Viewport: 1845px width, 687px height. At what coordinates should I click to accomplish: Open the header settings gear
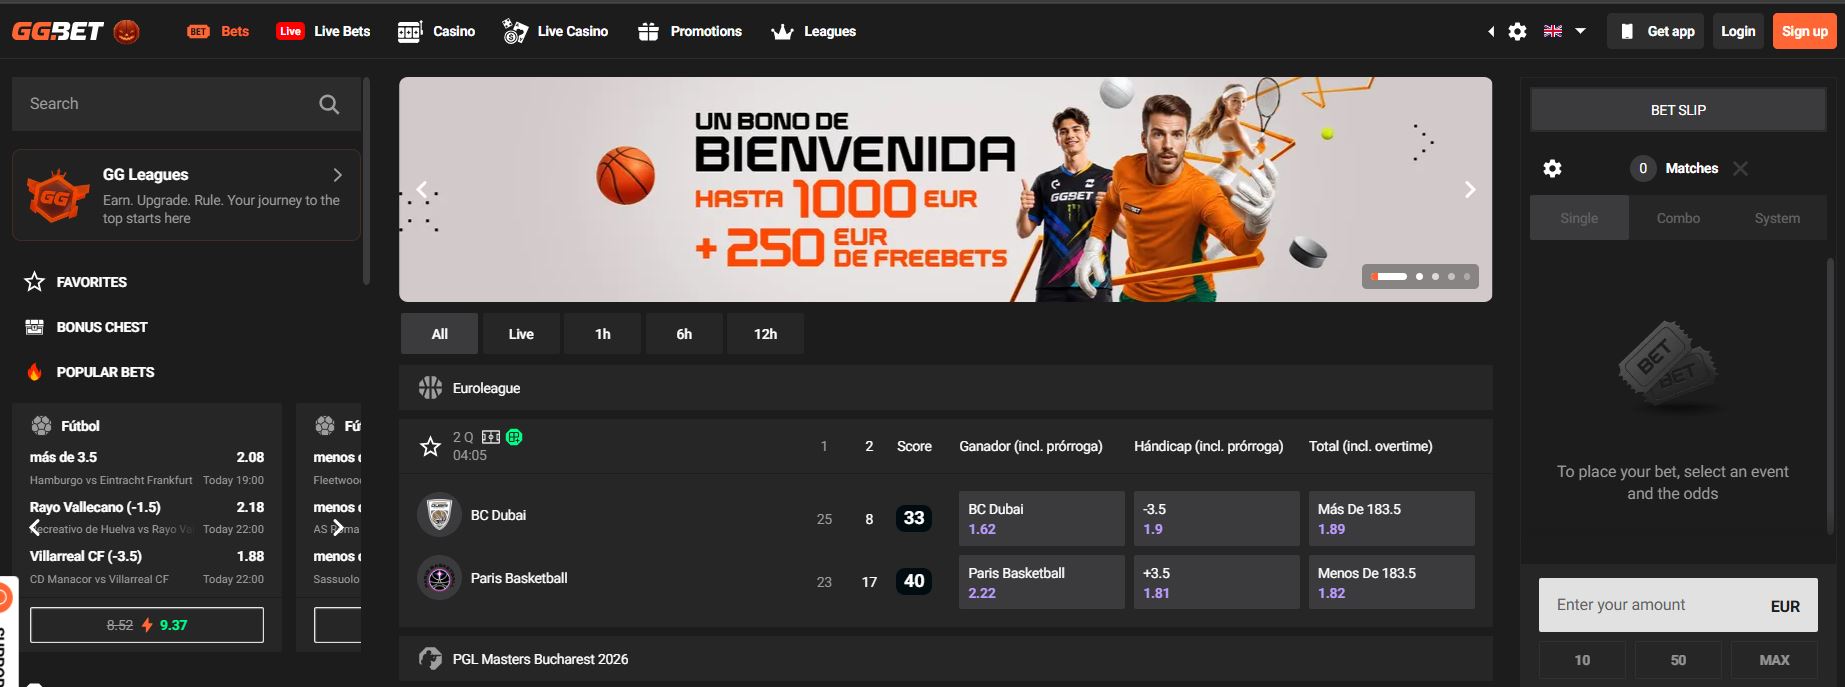(x=1517, y=31)
